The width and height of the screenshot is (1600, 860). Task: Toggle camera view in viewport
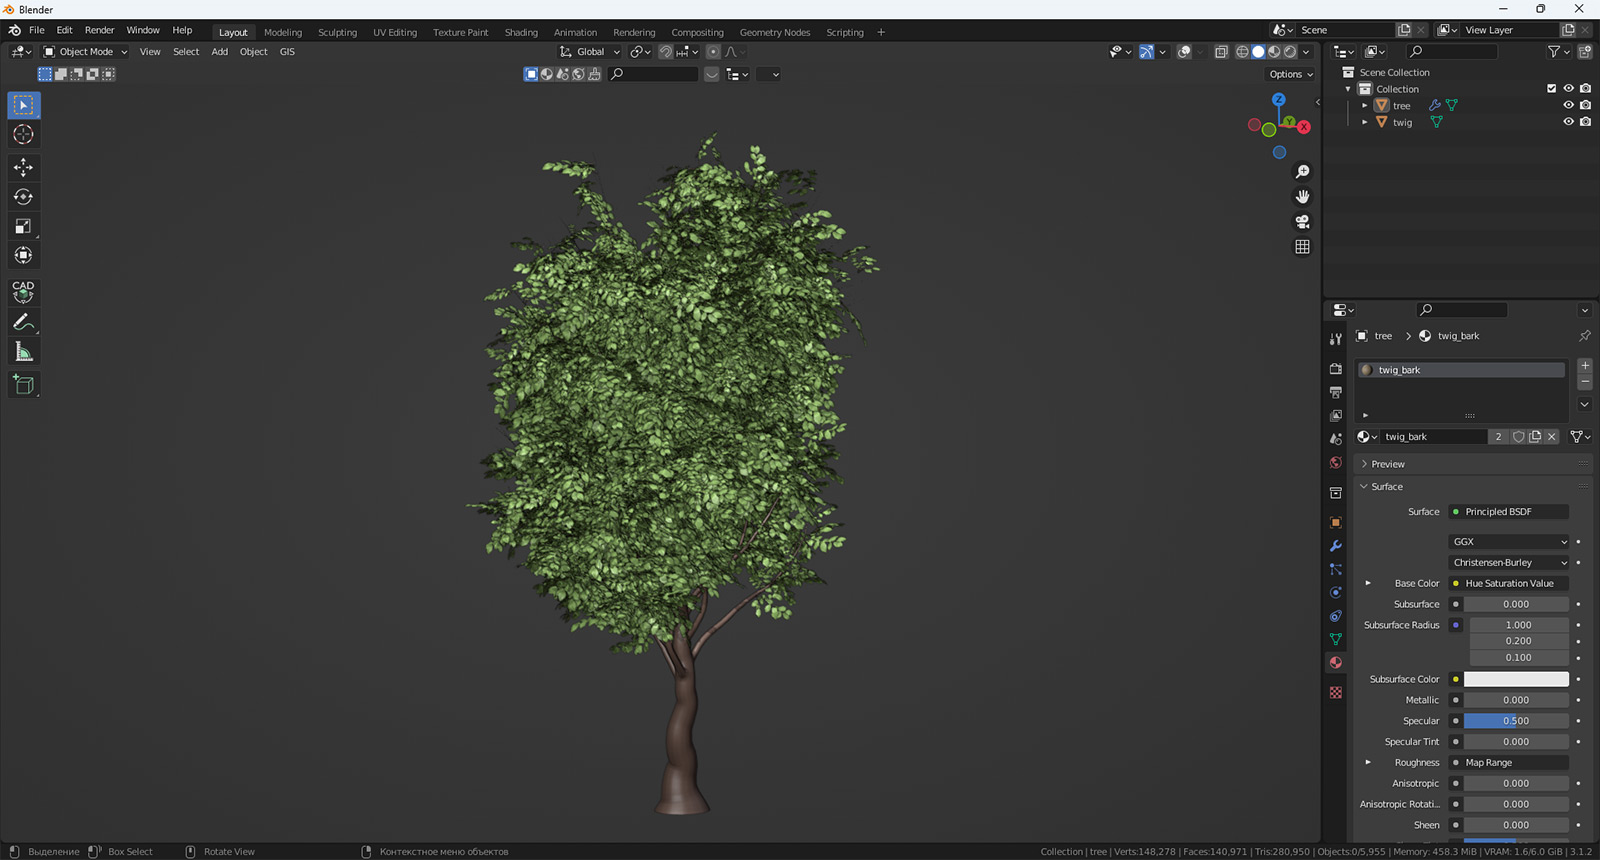[1302, 222]
